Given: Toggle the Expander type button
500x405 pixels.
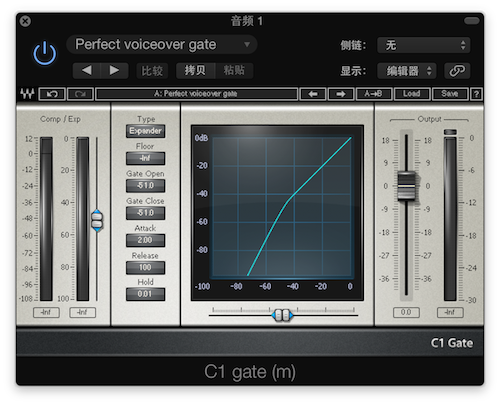Looking at the screenshot, I should 145,131.
